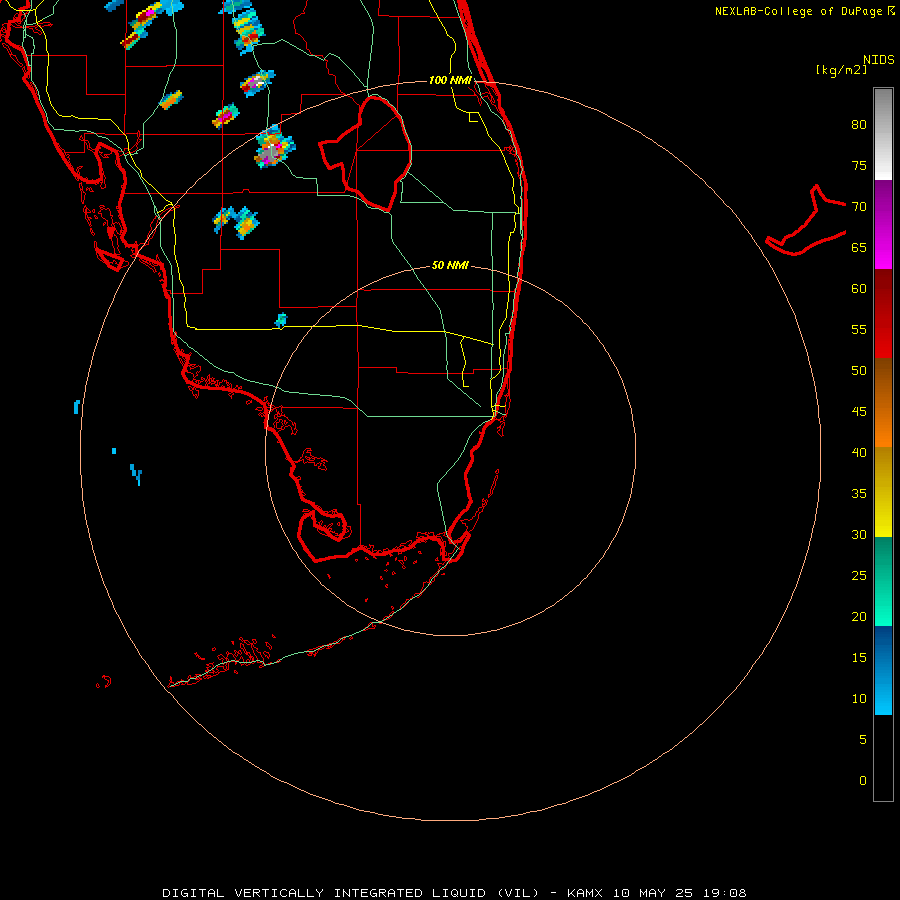This screenshot has height=900, width=900.
Task: Click the 25 value on the VIL scale
Action: pos(859,576)
